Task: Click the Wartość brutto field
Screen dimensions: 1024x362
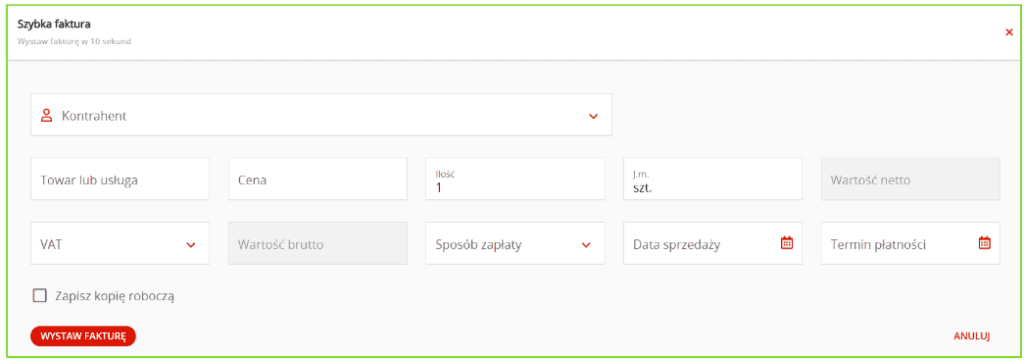Action: point(318,244)
